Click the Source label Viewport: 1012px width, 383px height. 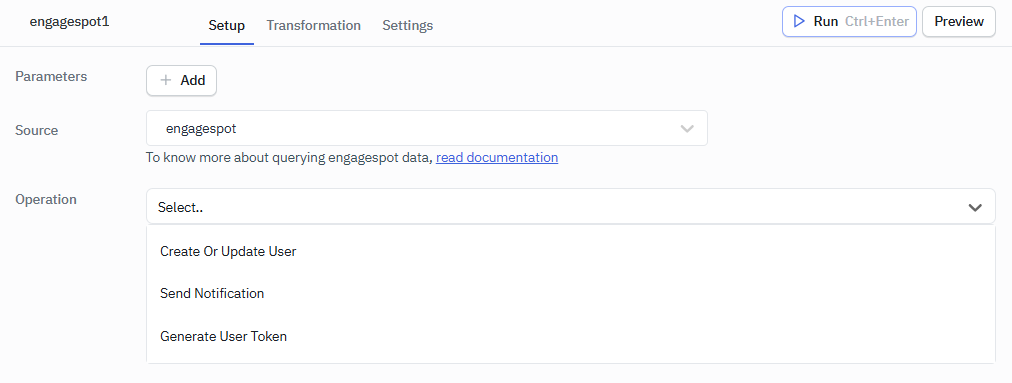[x=37, y=130]
